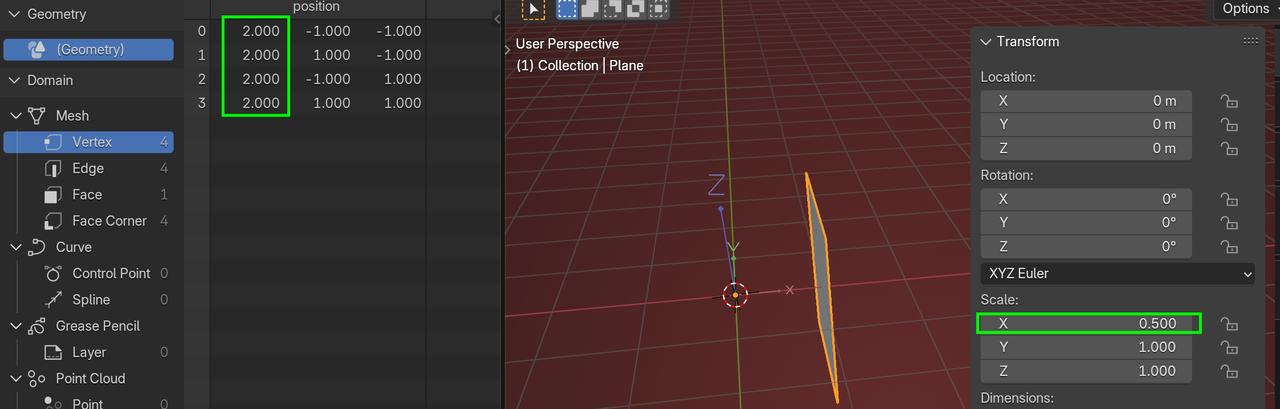Click the Layer domain icon
The height and width of the screenshot is (409, 1280).
click(54, 352)
